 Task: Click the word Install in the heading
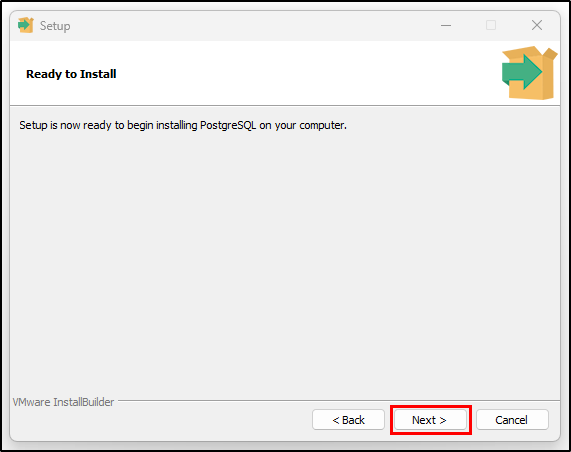click(98, 74)
